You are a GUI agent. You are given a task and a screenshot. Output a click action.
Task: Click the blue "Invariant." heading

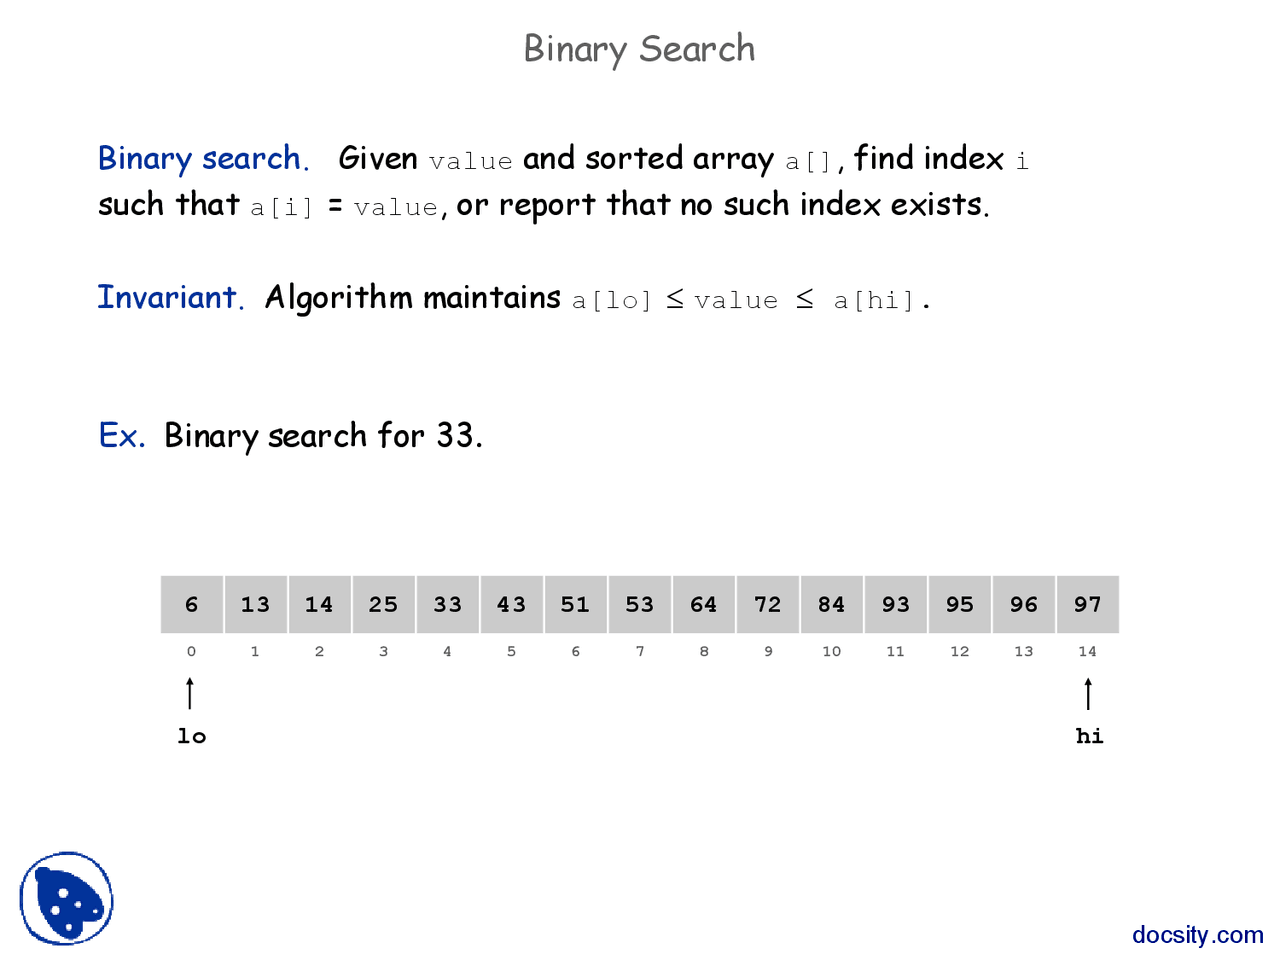170,297
